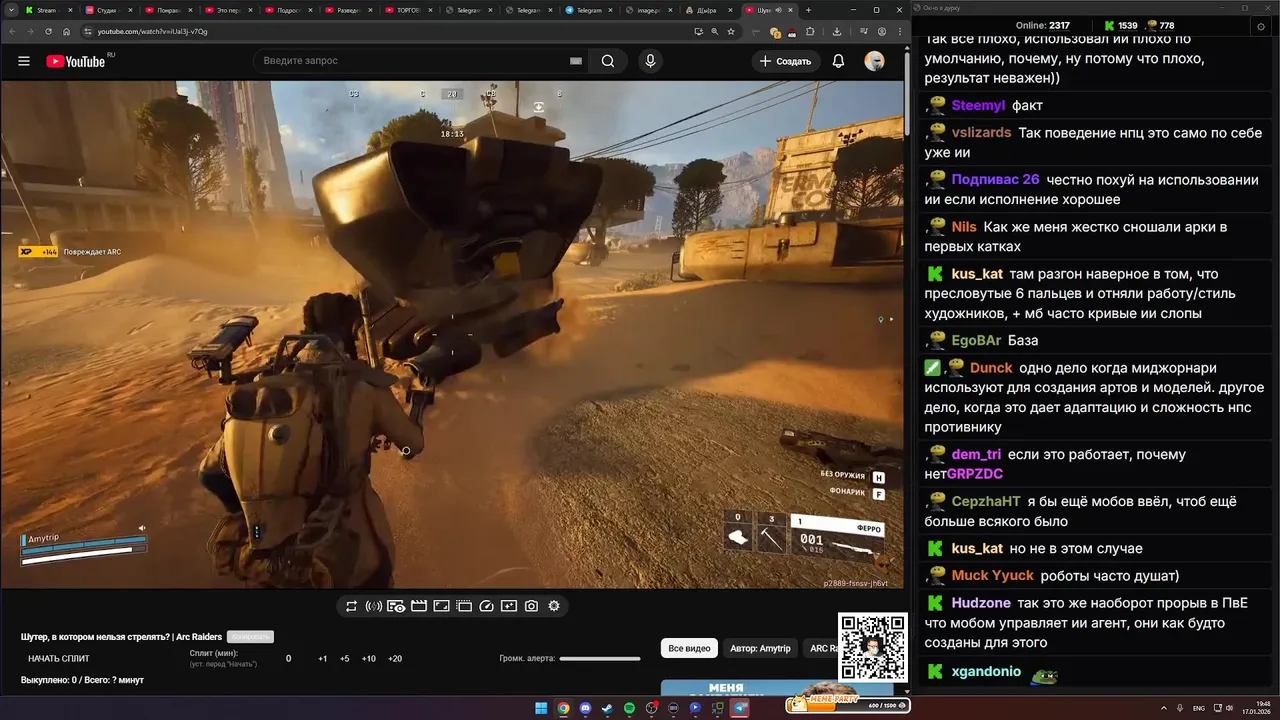The height and width of the screenshot is (720, 1280).
Task: Open Steam from the taskbar
Action: click(x=607, y=708)
